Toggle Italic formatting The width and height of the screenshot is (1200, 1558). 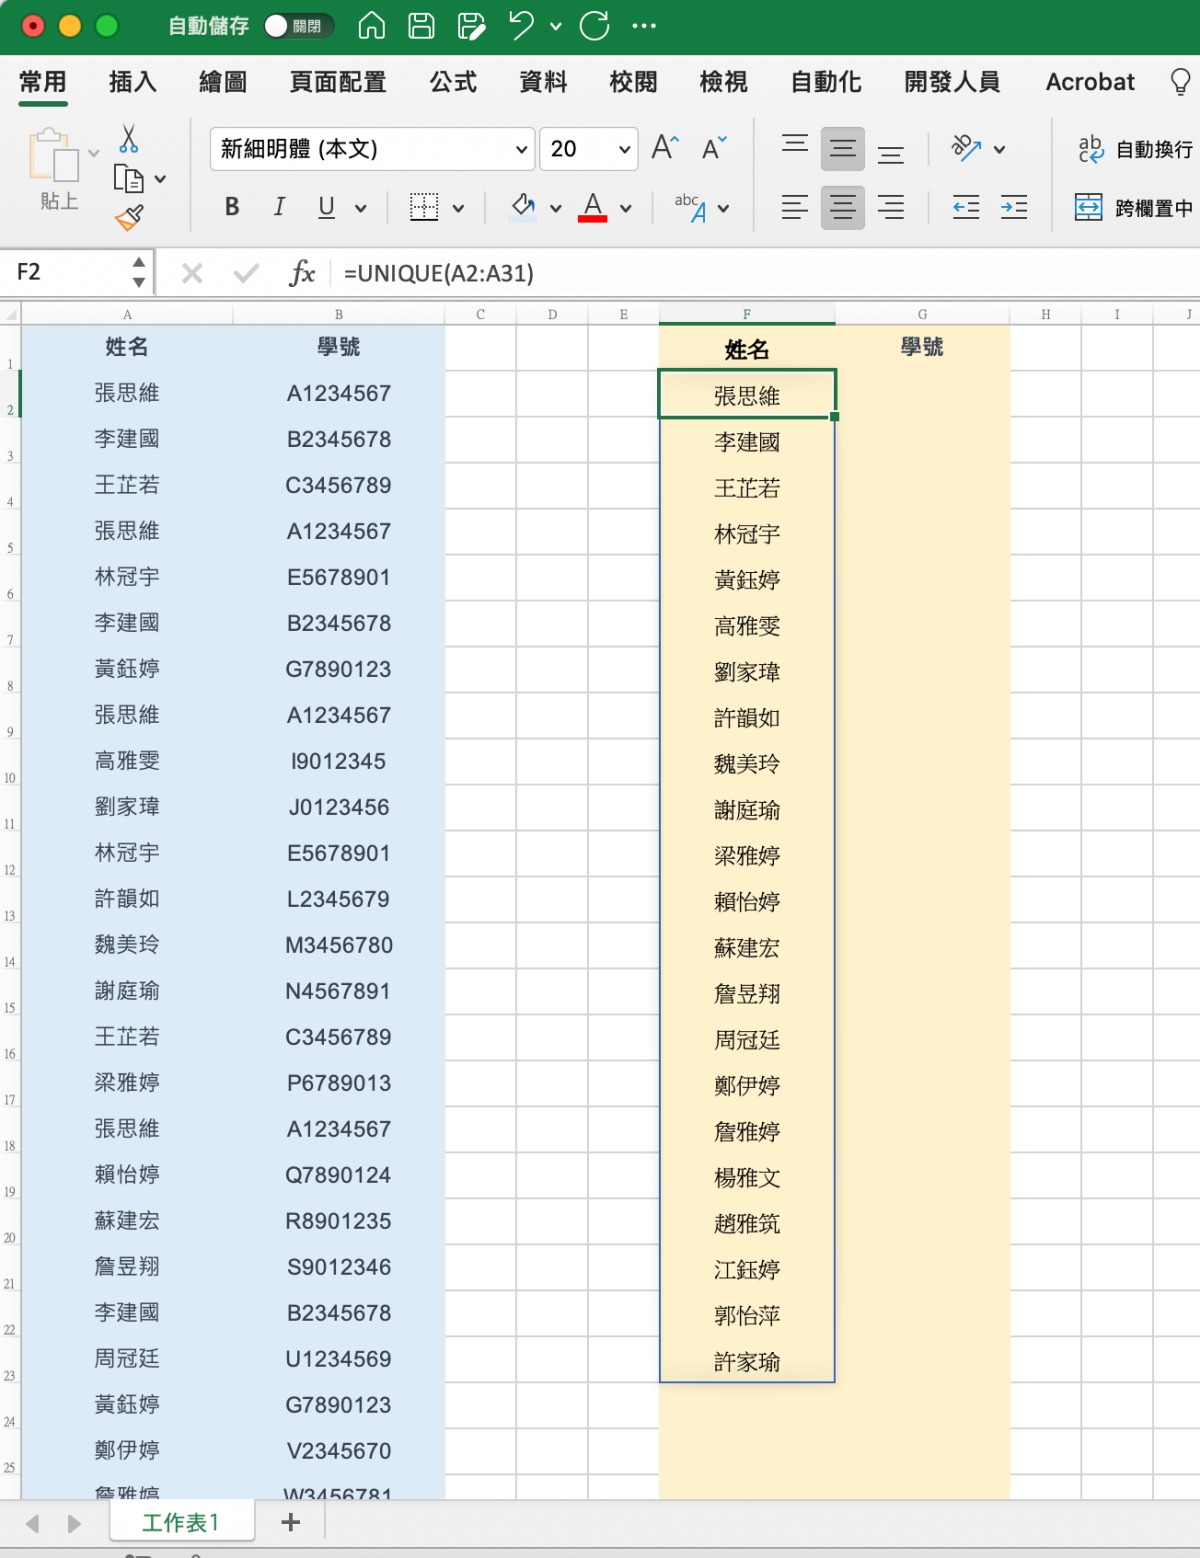point(279,207)
